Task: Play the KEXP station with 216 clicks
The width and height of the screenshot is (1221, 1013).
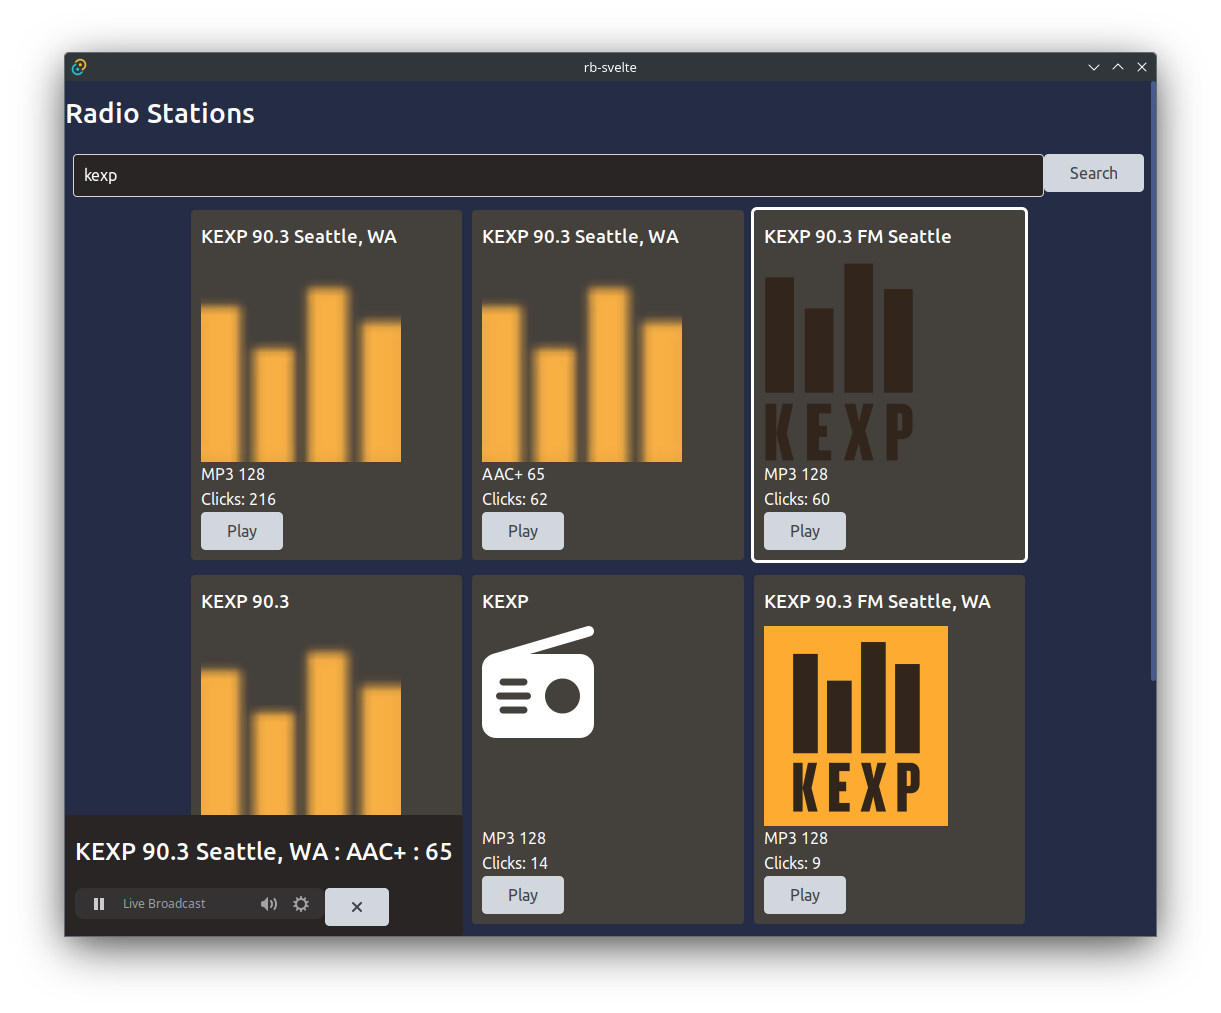Action: click(x=241, y=531)
